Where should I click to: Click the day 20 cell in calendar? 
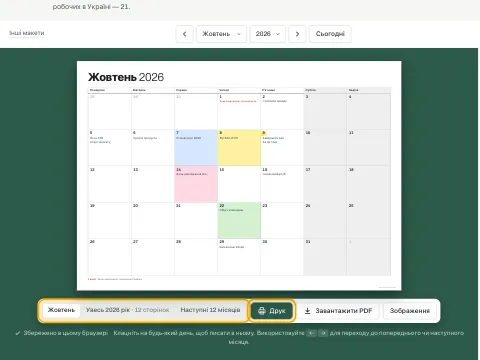pyautogui.click(x=153, y=220)
